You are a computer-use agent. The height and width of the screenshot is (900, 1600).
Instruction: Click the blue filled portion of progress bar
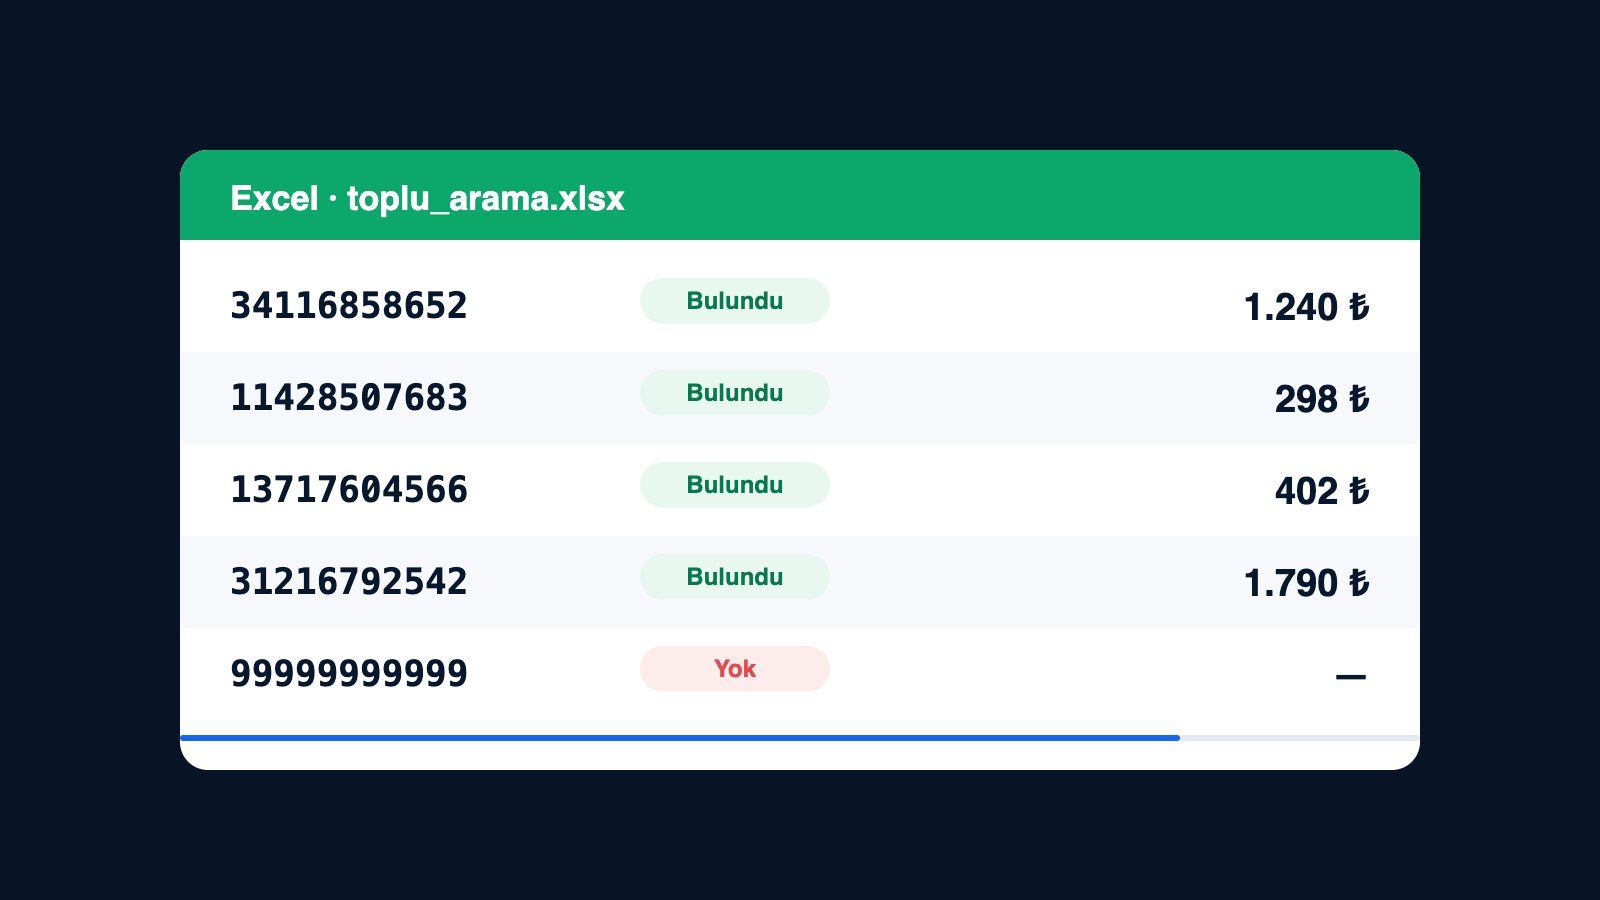[680, 738]
